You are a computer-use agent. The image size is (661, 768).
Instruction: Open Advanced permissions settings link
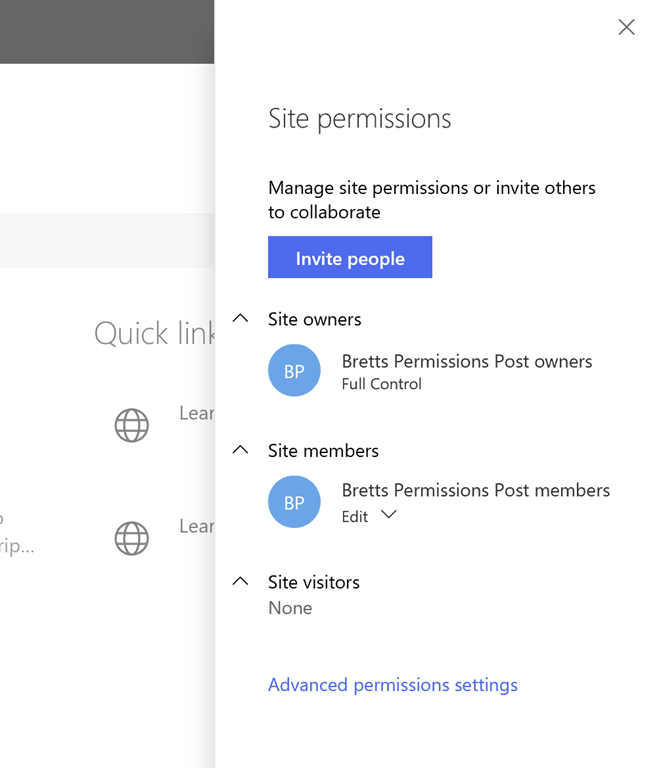[x=392, y=685]
